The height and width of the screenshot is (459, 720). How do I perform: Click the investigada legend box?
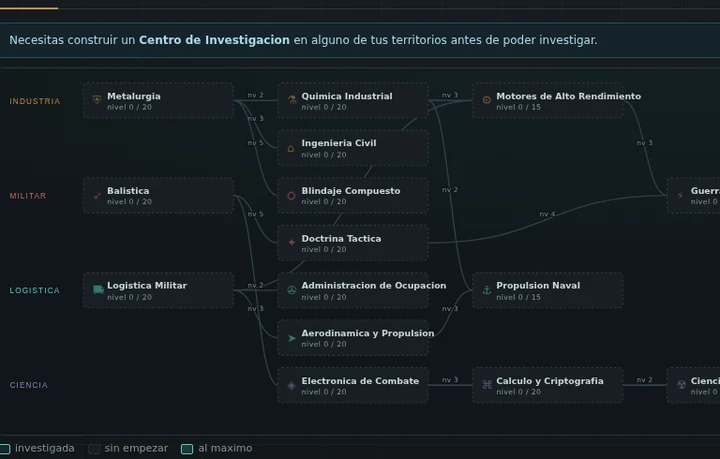[5, 449]
